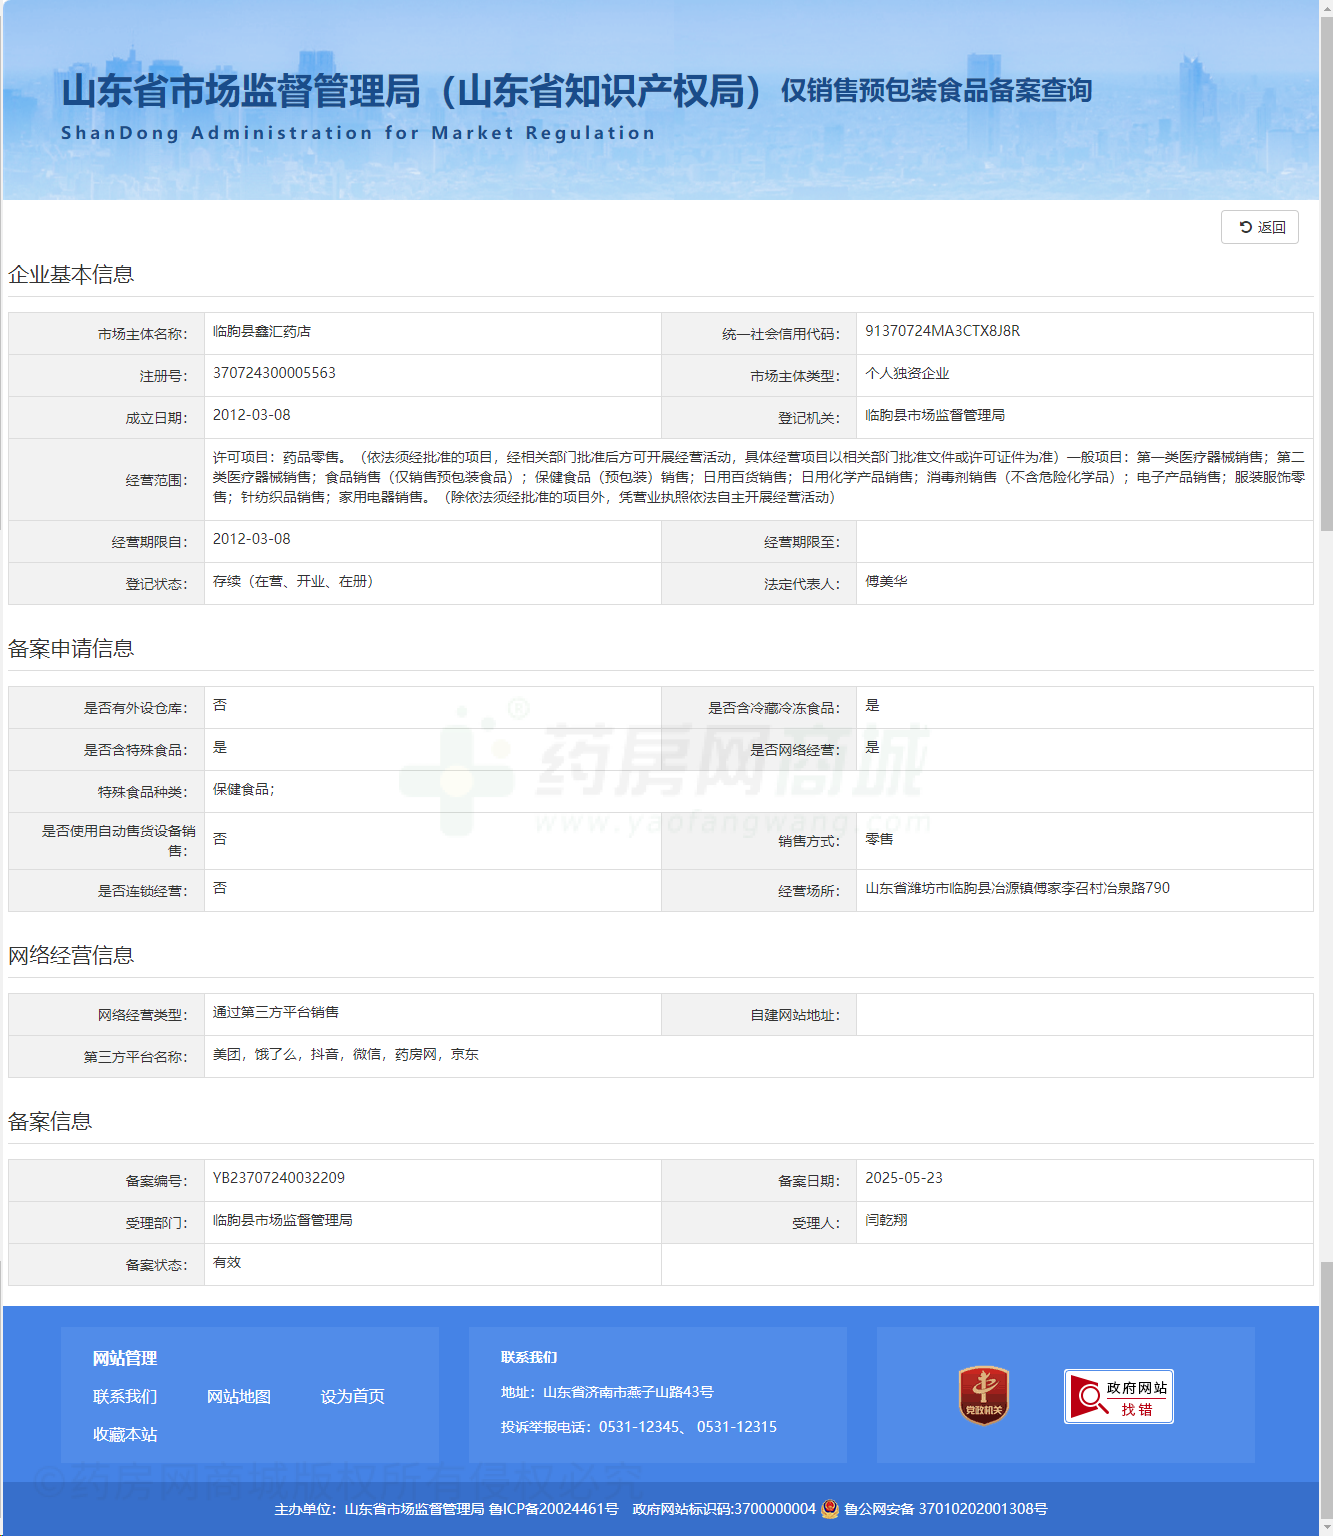
Task: Open the 网站地图 footer link
Action: coord(239,1396)
